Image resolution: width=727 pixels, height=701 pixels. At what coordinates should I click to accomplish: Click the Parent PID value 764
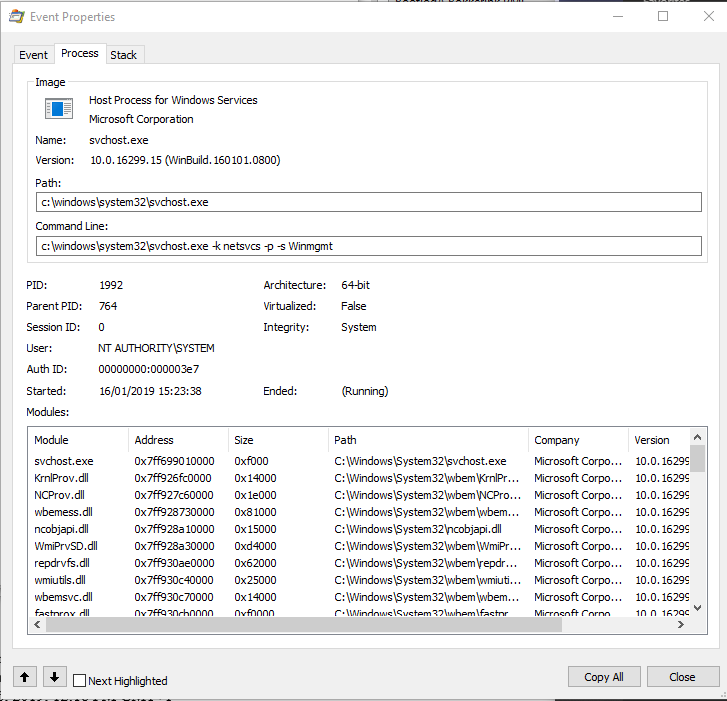[x=108, y=306]
